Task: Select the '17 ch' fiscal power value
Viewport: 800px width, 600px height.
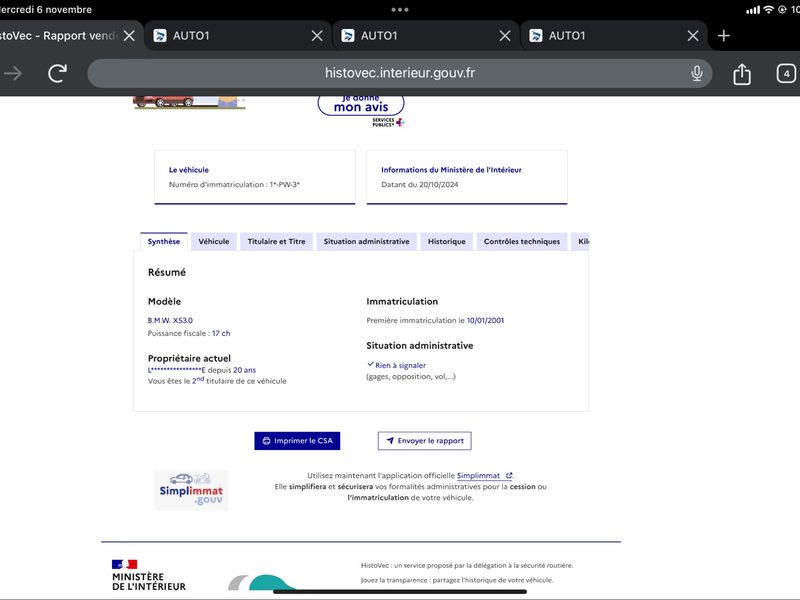Action: [x=221, y=333]
